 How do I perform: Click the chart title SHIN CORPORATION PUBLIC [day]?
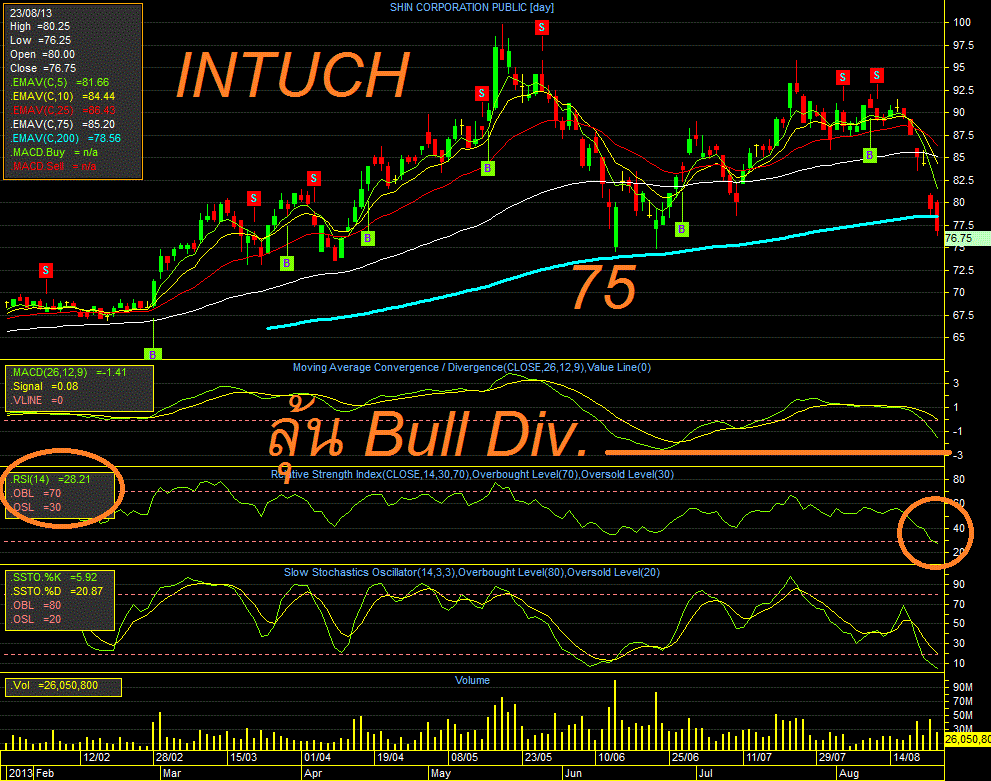pyautogui.click(x=471, y=8)
